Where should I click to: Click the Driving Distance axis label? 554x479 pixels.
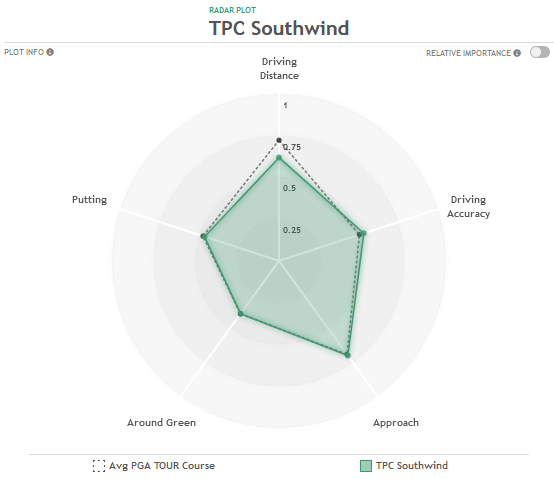(x=279, y=69)
